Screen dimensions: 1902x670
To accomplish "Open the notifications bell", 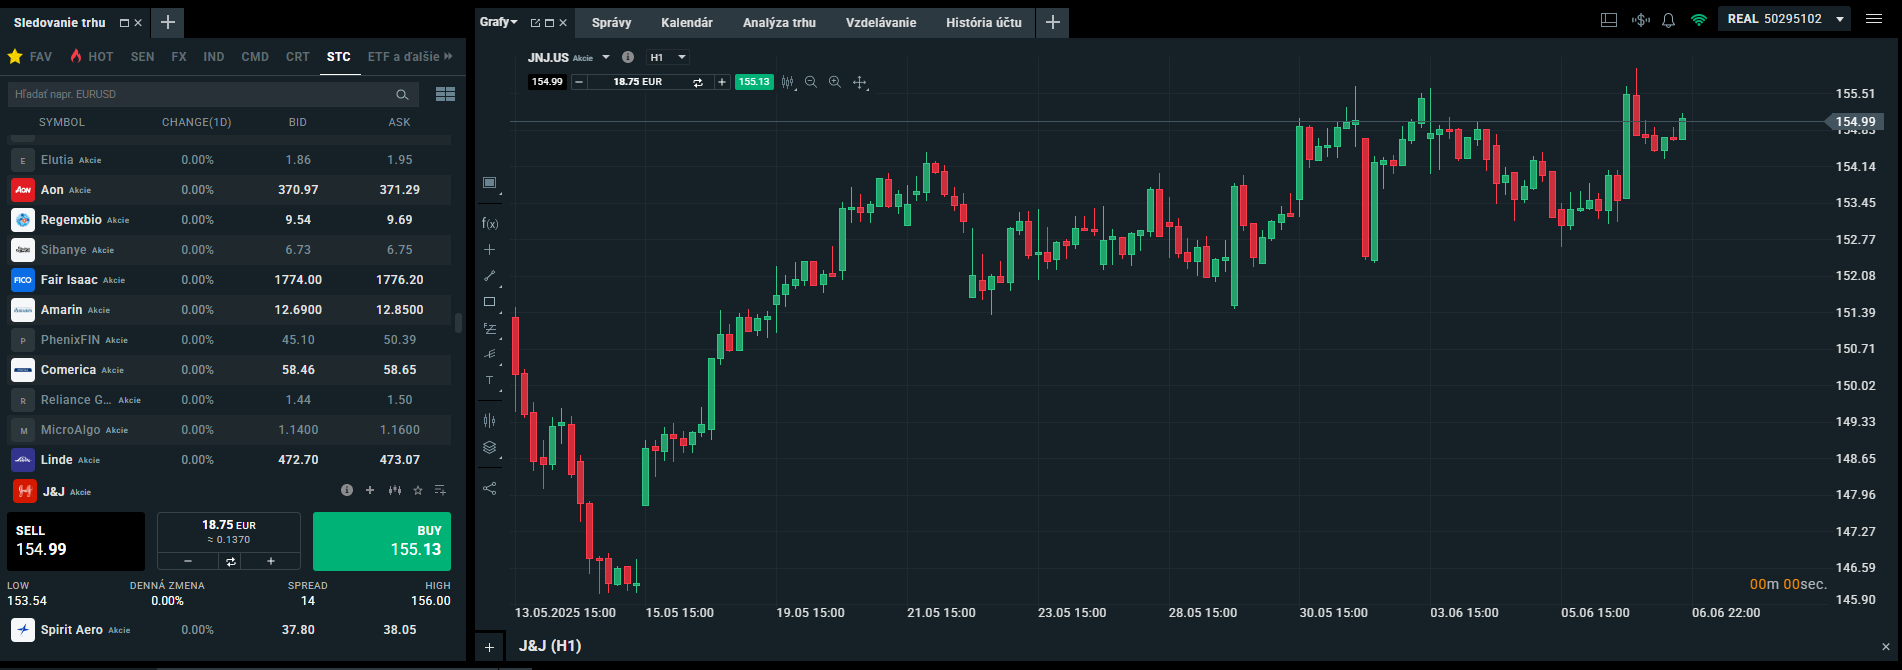I will click(1668, 20).
